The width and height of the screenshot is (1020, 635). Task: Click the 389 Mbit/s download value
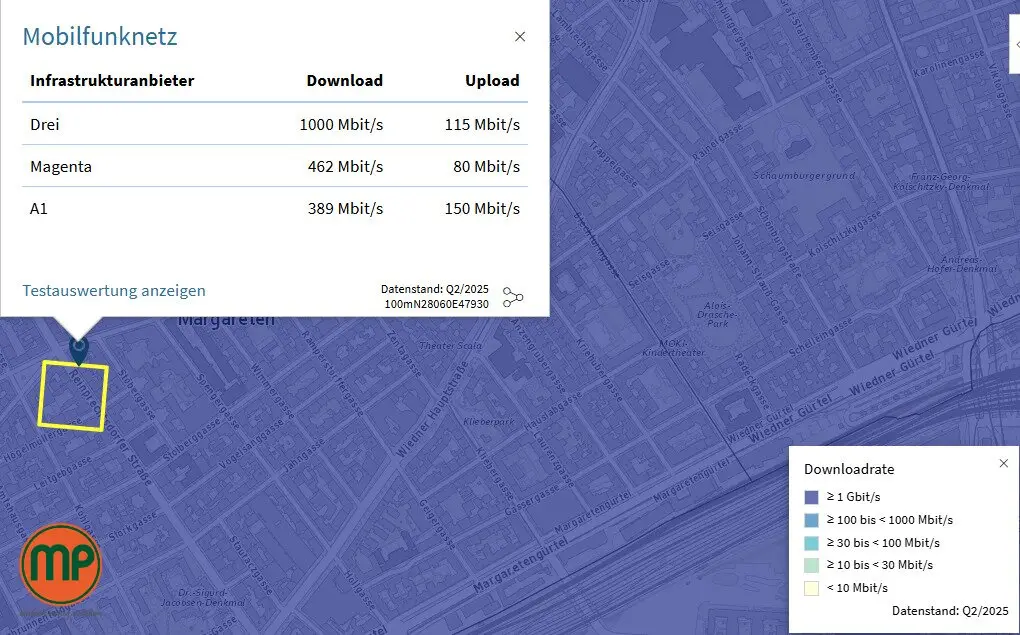click(x=345, y=209)
